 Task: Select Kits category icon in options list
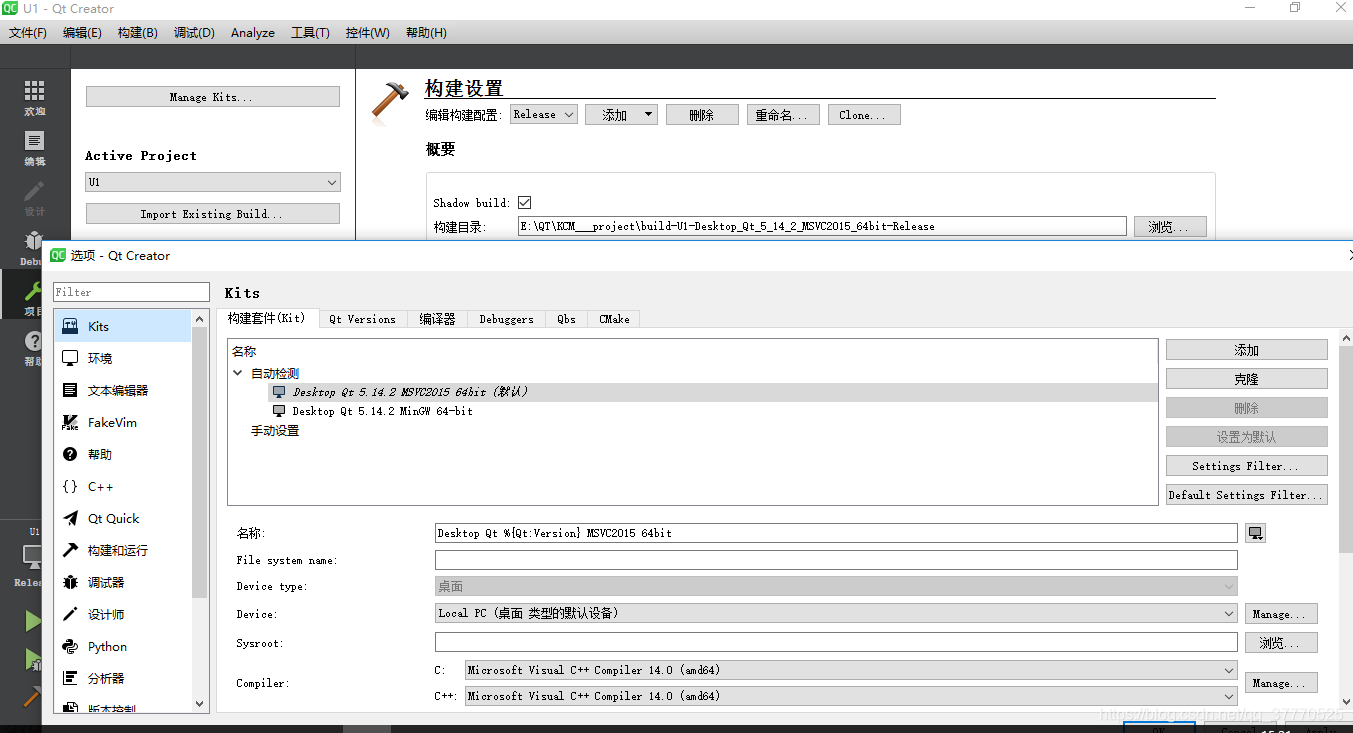pyautogui.click(x=70, y=326)
